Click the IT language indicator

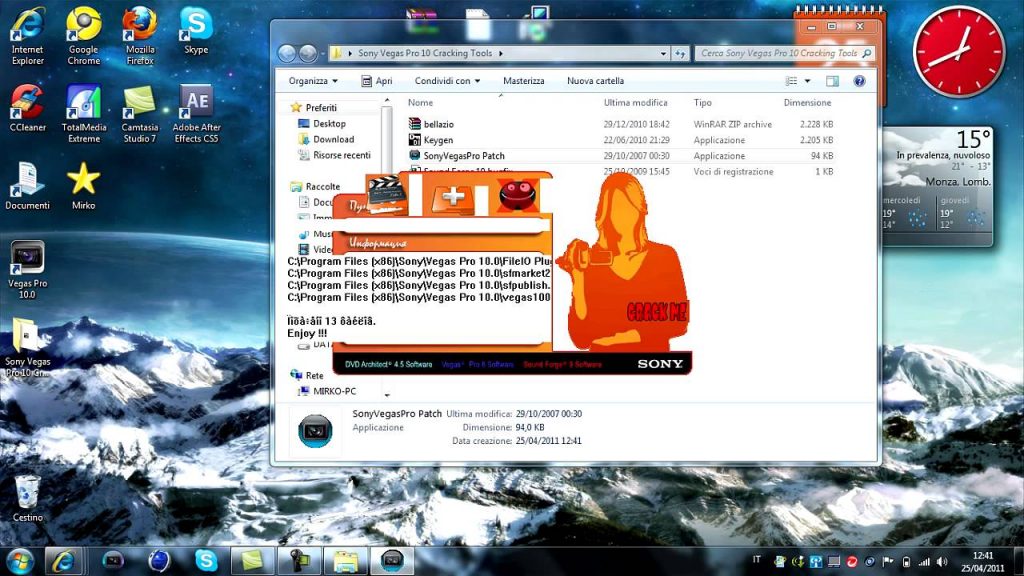pyautogui.click(x=757, y=560)
